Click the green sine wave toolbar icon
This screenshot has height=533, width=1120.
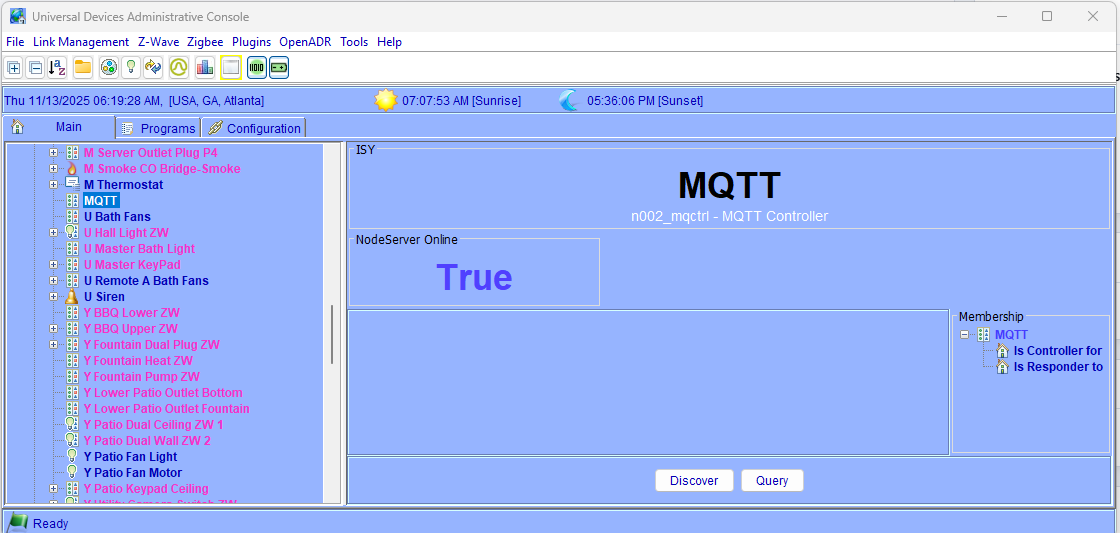click(178, 68)
